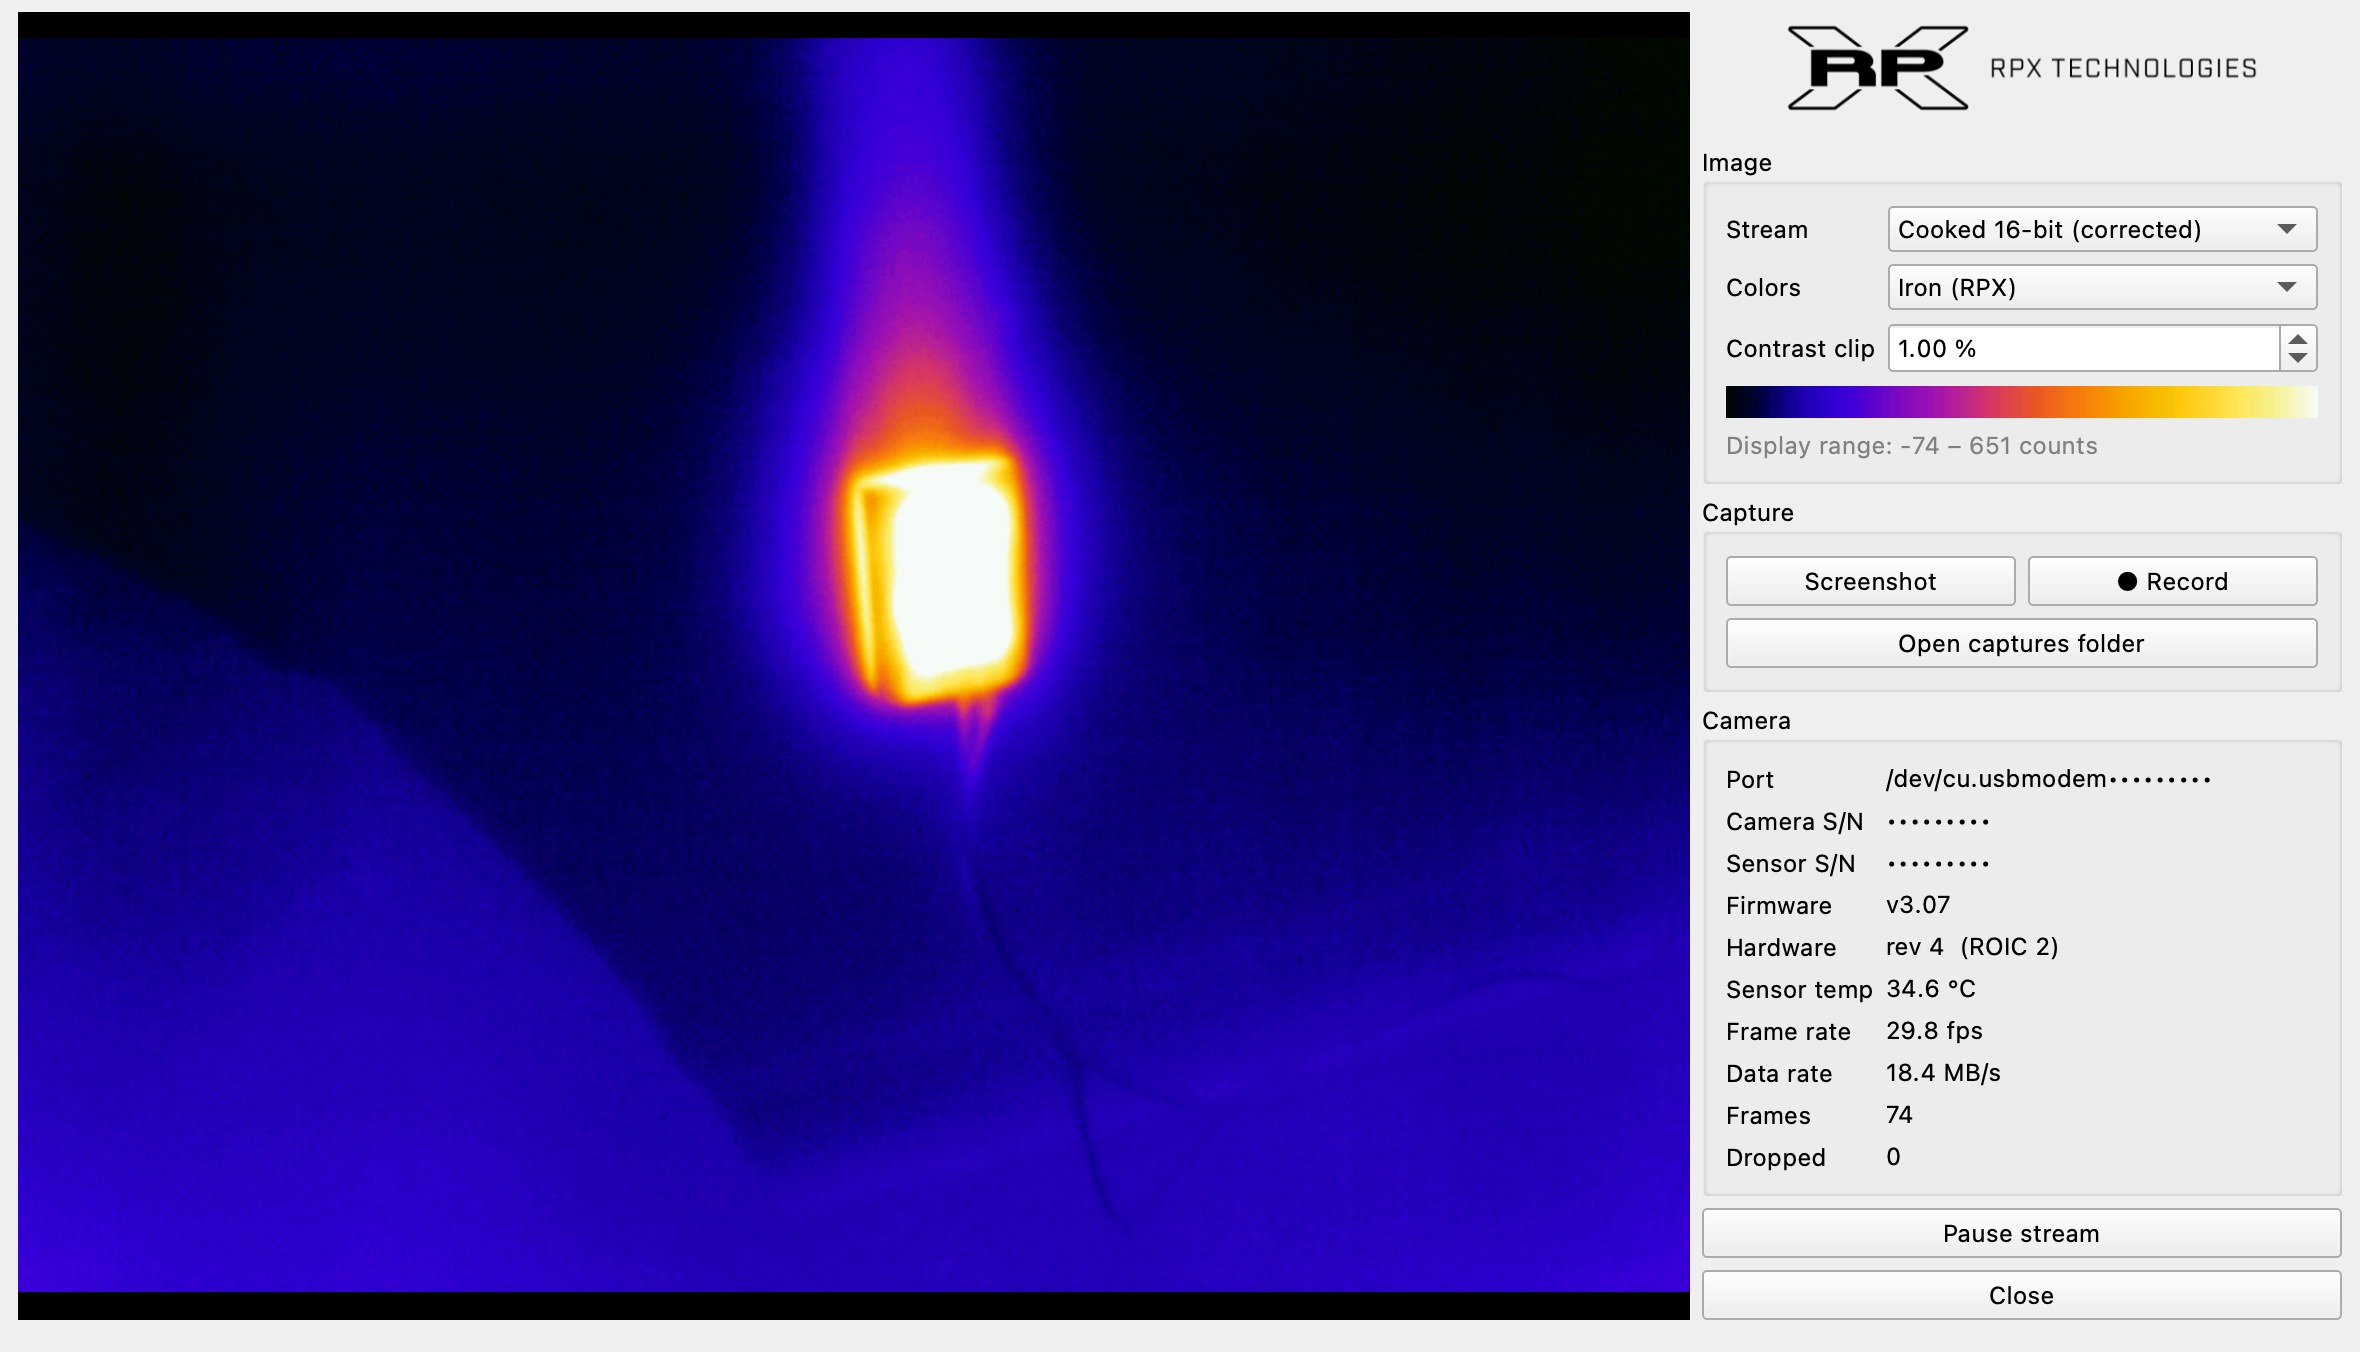This screenshot has height=1352, width=2360.
Task: Increase contrast clip with up arrow
Action: [2298, 339]
